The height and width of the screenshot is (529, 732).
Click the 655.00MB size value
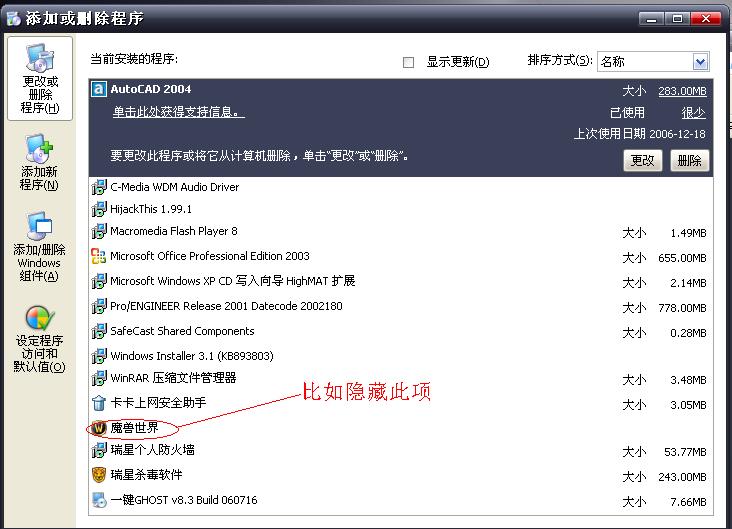(682, 258)
